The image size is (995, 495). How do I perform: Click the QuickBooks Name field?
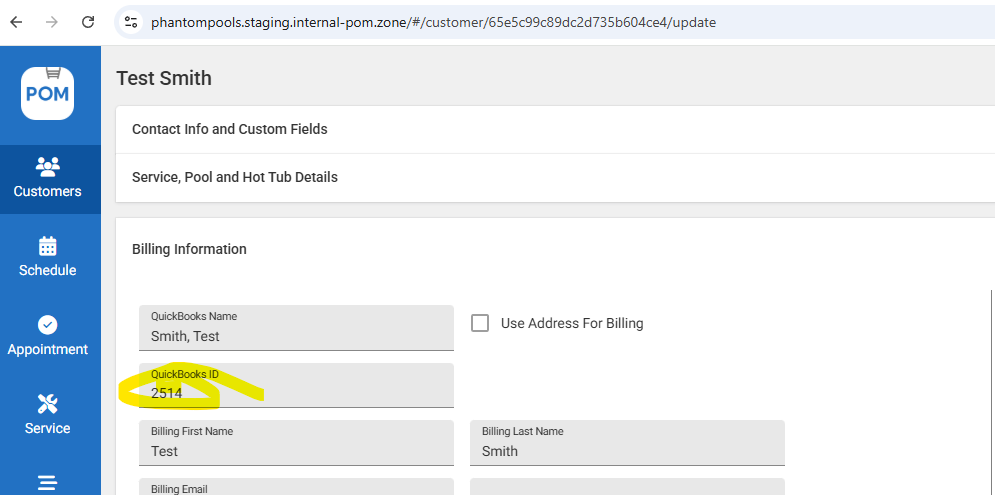coord(296,336)
